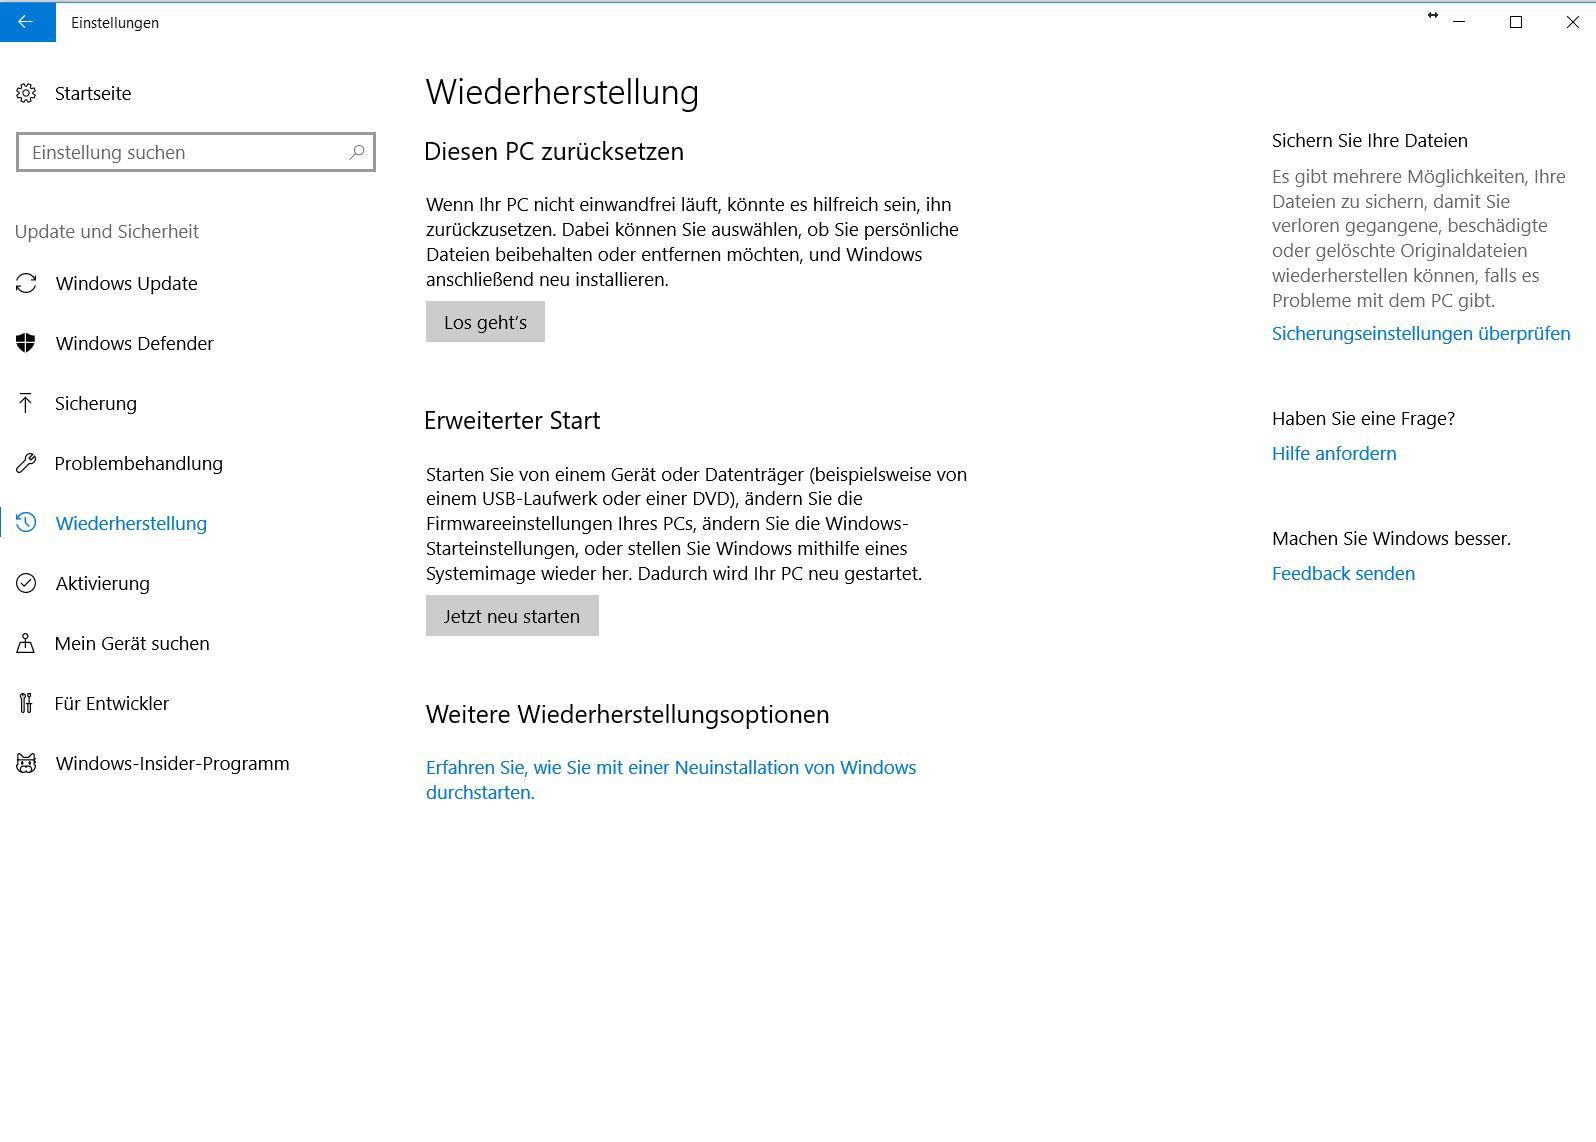Click Machen Sie Windows besser text

[1391, 538]
